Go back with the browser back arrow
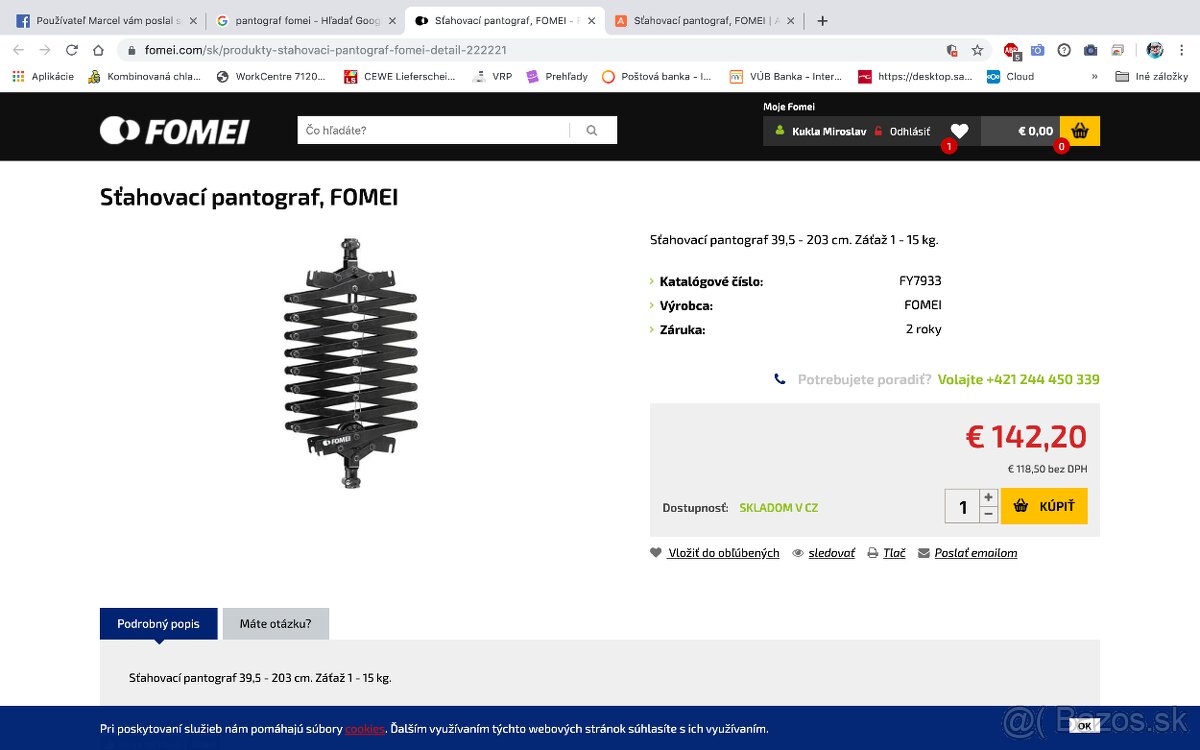The image size is (1200, 750). pos(18,50)
